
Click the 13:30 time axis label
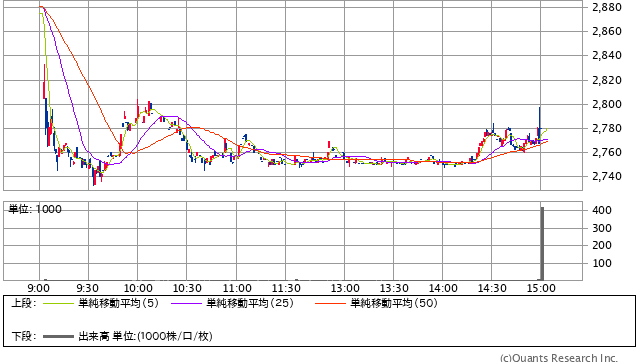click(x=394, y=288)
